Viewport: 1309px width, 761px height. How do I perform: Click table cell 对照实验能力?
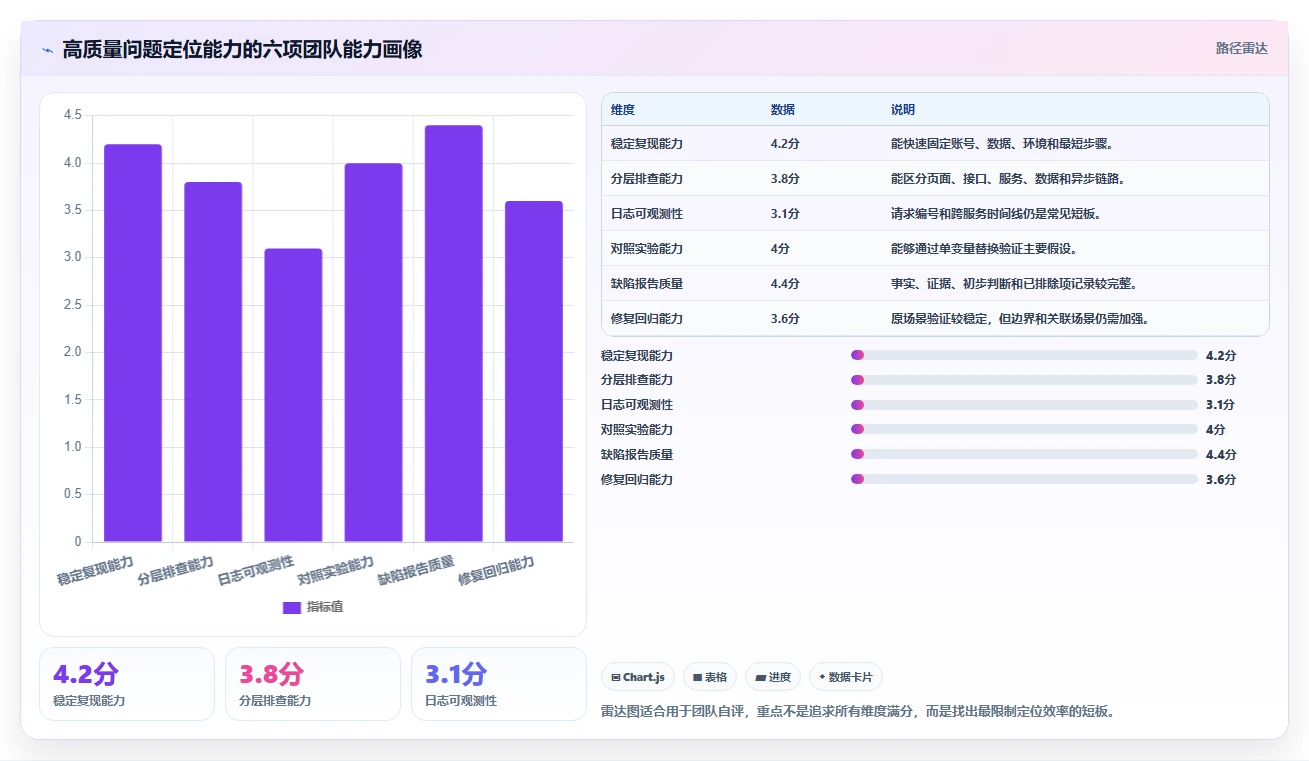pos(647,249)
